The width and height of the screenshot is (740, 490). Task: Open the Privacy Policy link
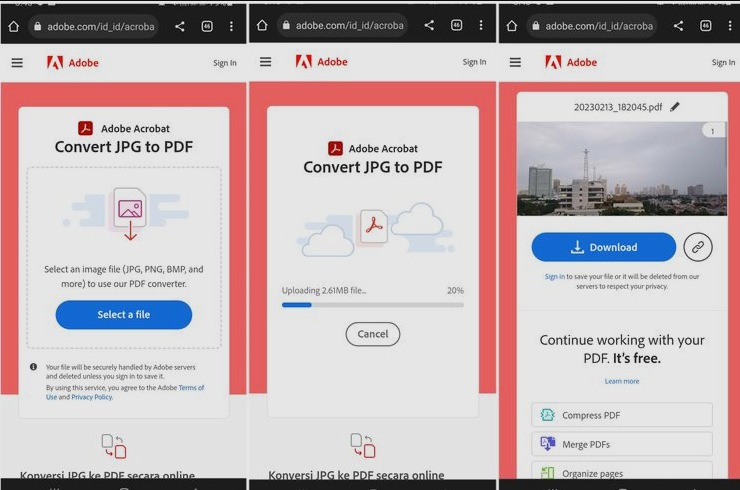coord(92,397)
